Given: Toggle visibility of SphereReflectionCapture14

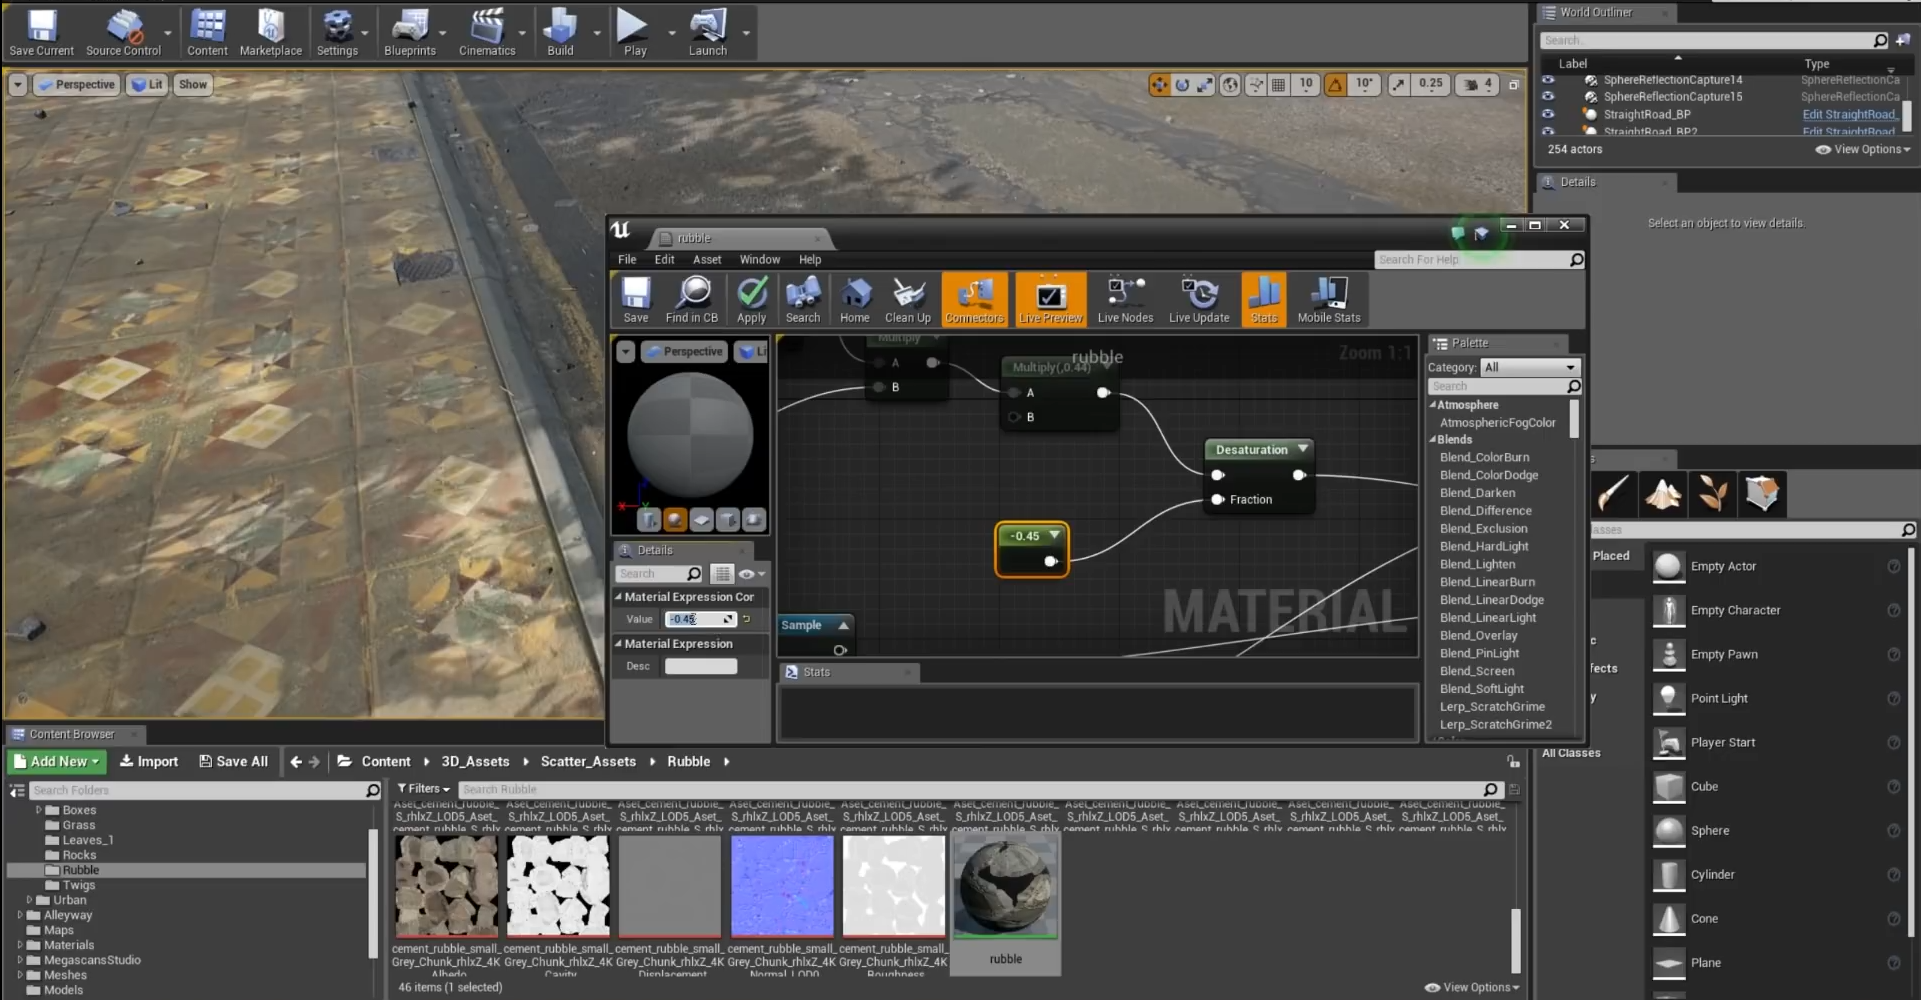Looking at the screenshot, I should click(1548, 80).
